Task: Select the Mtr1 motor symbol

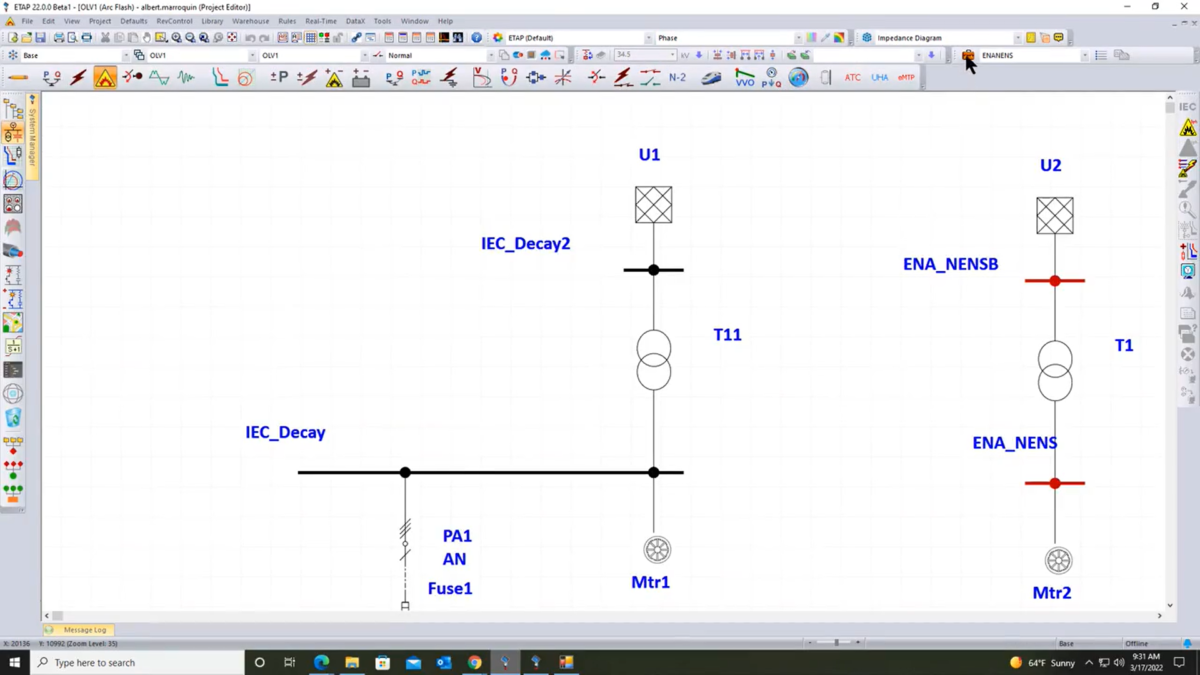Action: tap(657, 549)
